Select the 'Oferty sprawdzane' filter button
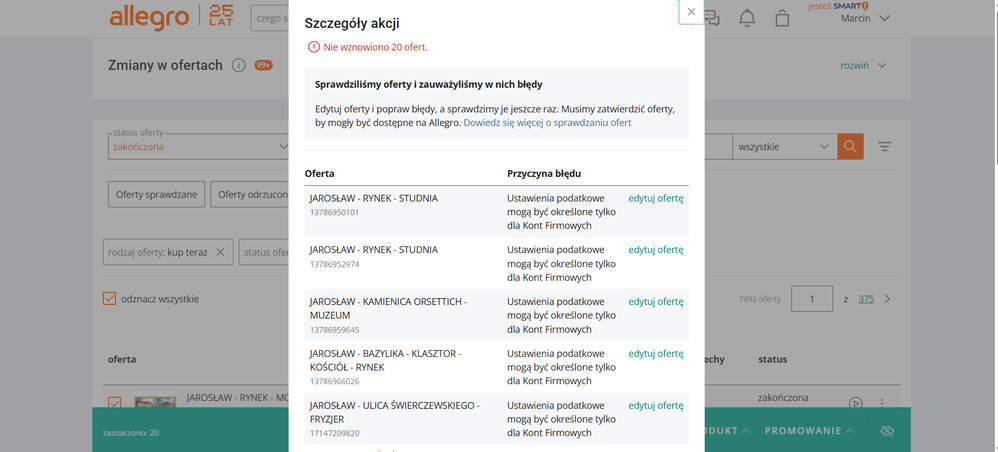This screenshot has height=452, width=998. click(156, 194)
